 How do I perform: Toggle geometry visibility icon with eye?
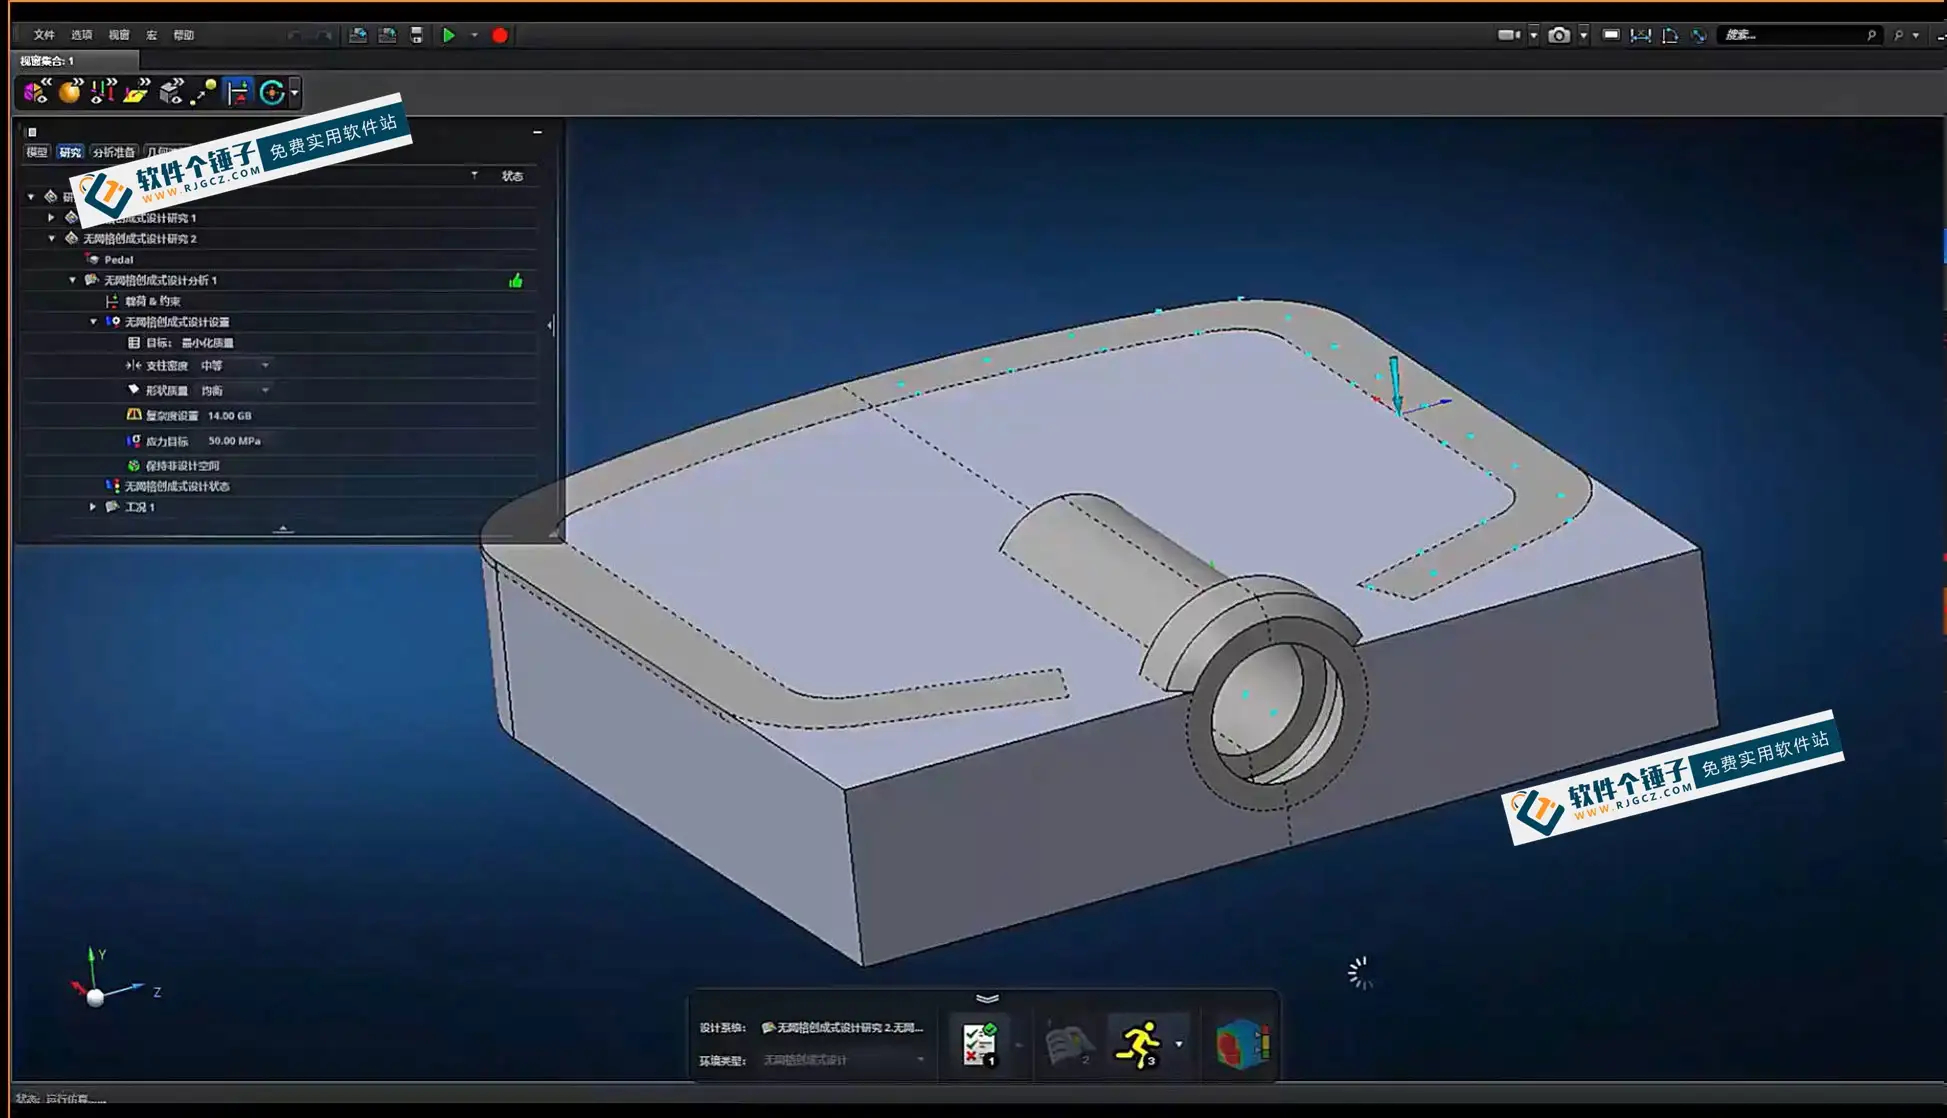click(37, 92)
